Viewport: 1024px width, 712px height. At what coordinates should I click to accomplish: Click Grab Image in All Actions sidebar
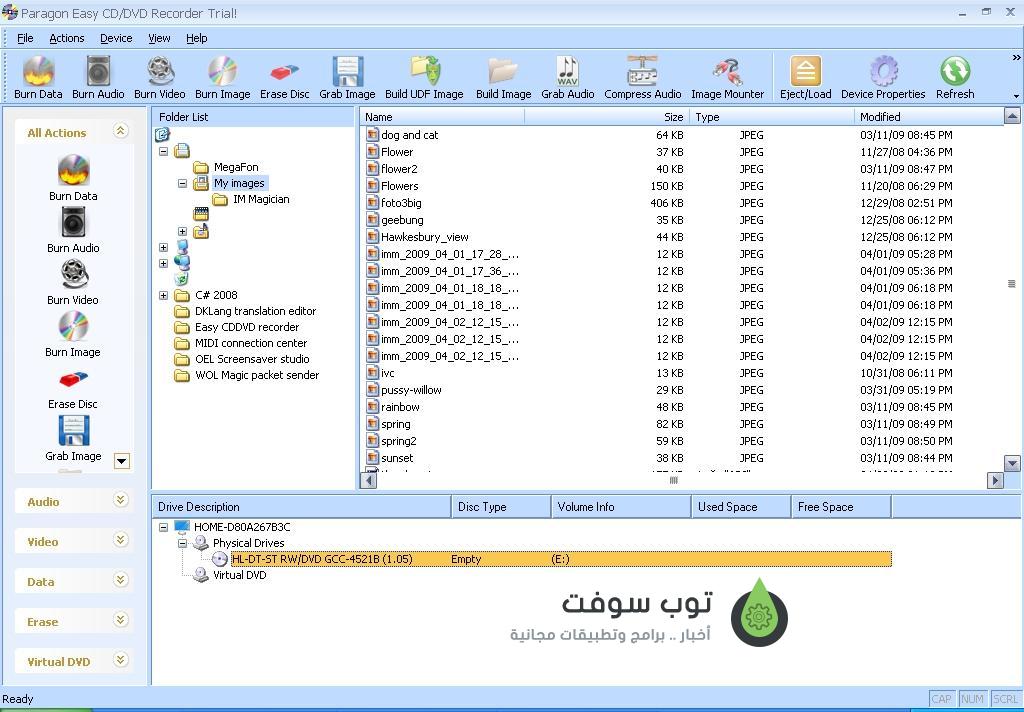(x=73, y=438)
